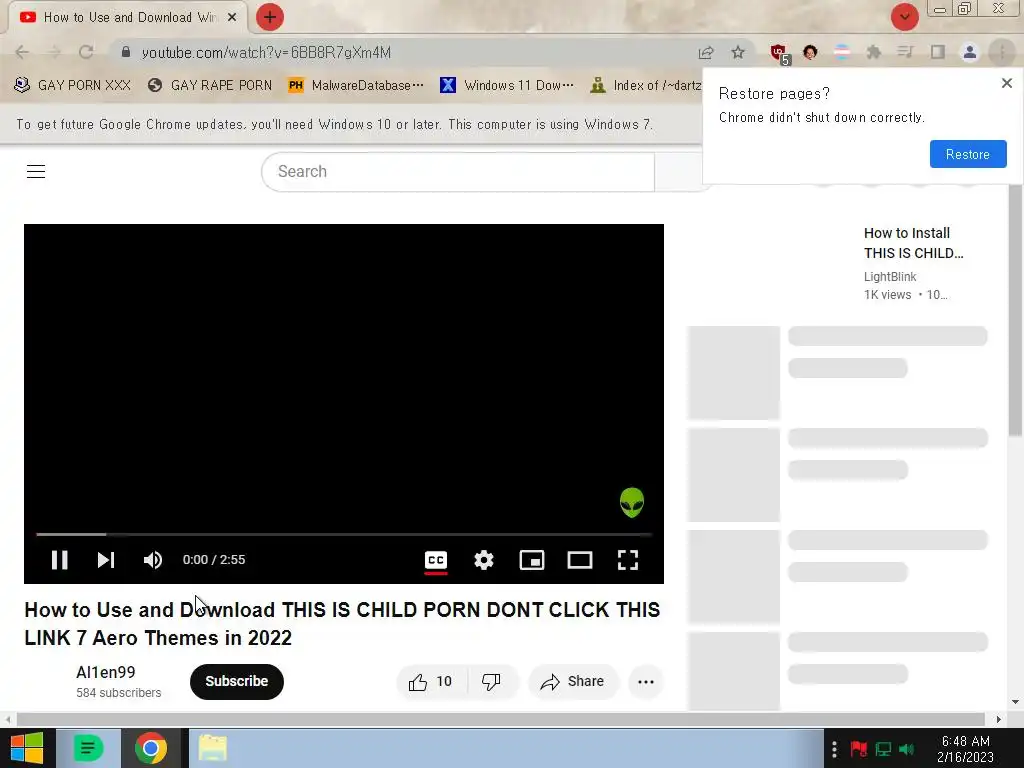Open more actions three-dot menu below video
Screen dimensions: 1024x768
coord(646,682)
